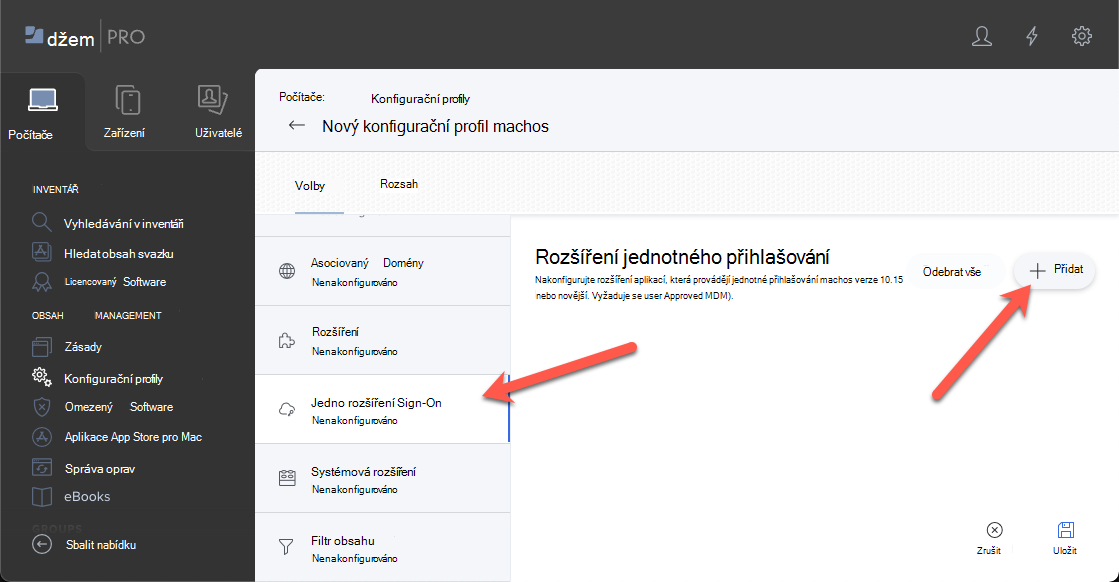Click the Přidat button
The width and height of the screenshot is (1119, 582).
[1053, 270]
